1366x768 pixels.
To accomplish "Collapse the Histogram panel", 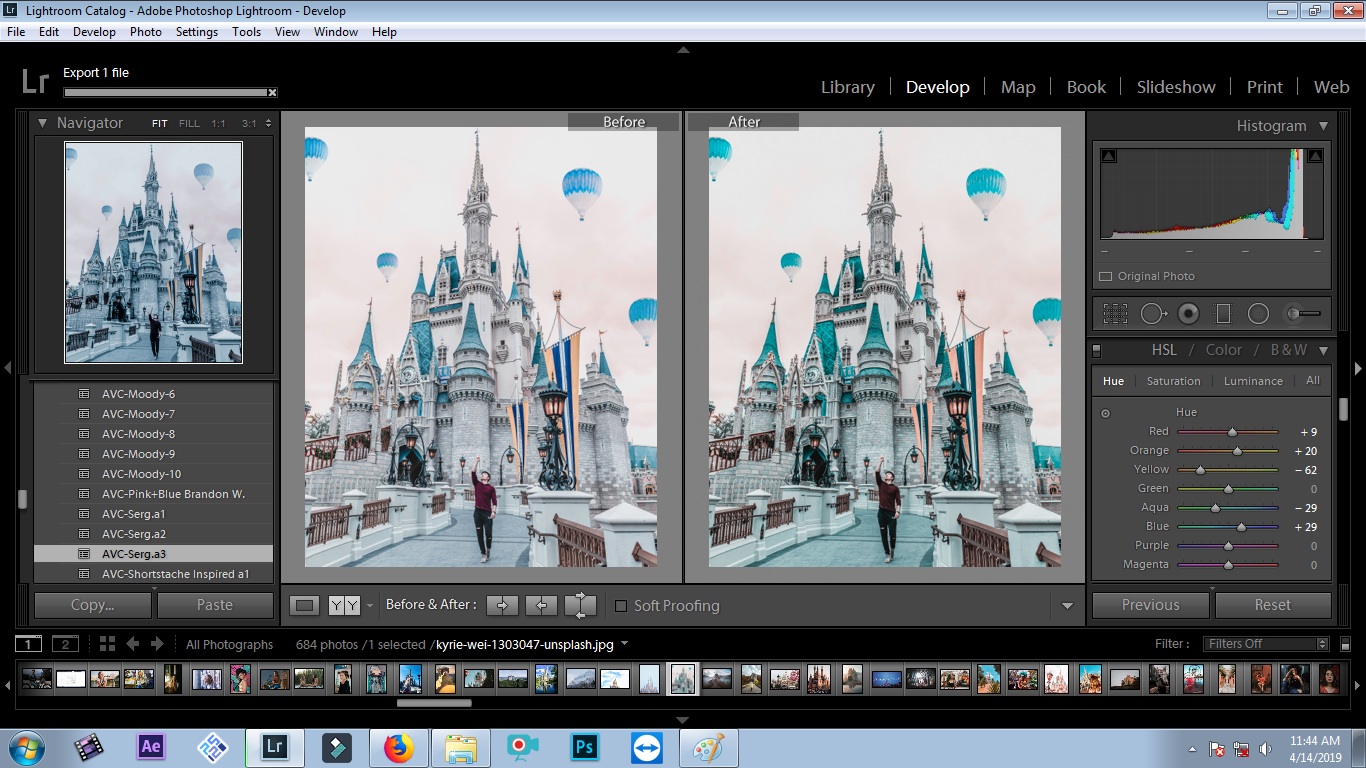I will point(1323,126).
